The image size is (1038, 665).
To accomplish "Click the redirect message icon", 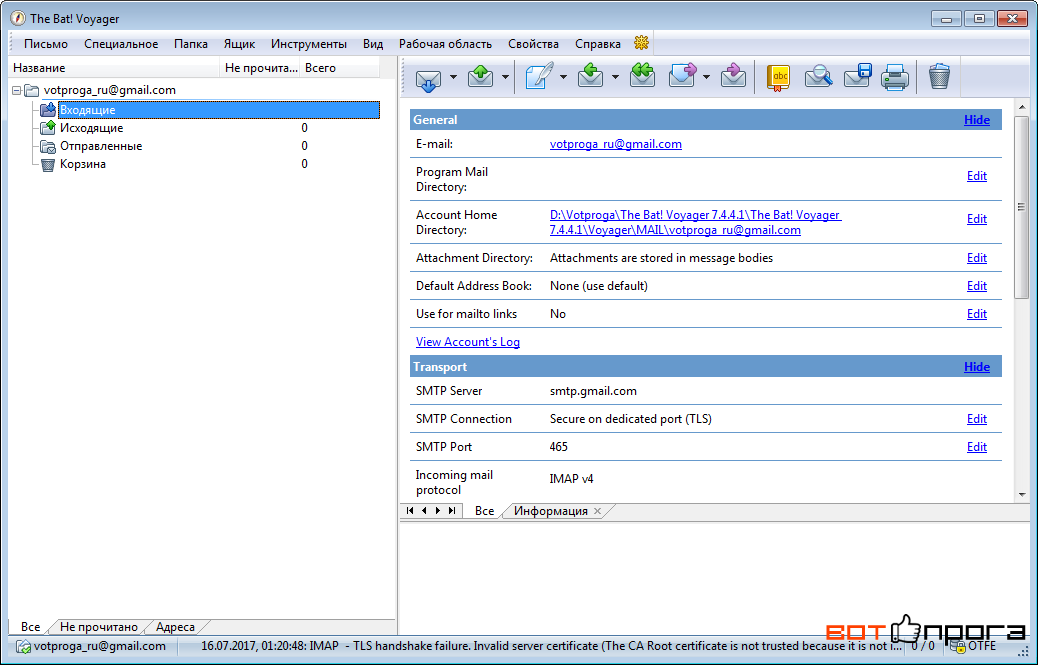I will pyautogui.click(x=733, y=77).
